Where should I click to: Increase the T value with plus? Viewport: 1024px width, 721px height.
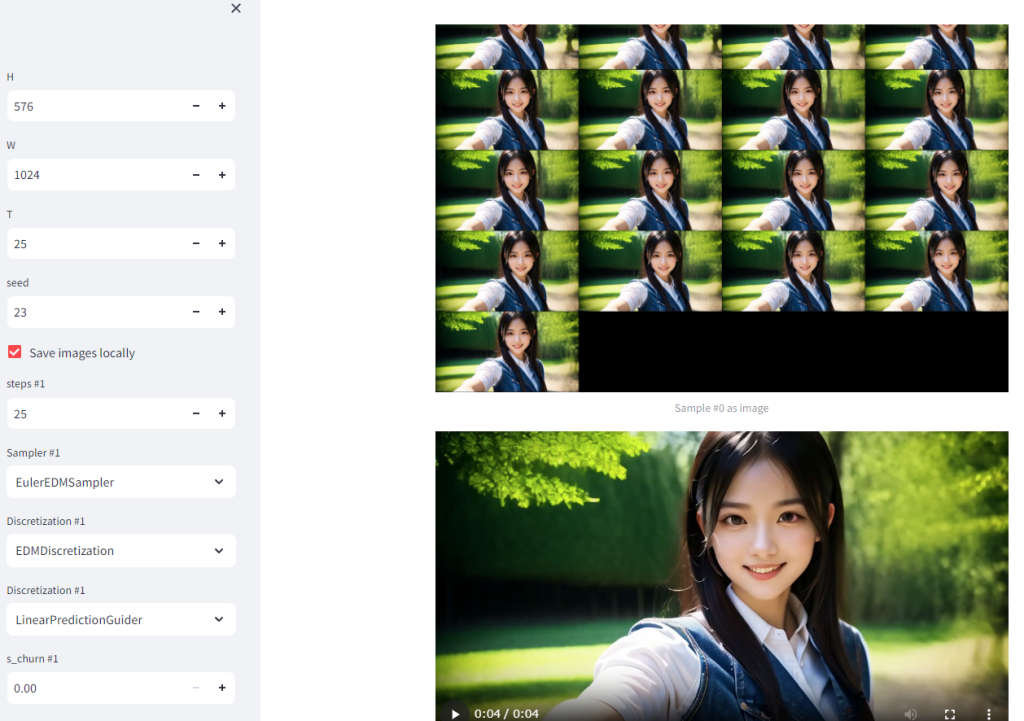pos(222,244)
